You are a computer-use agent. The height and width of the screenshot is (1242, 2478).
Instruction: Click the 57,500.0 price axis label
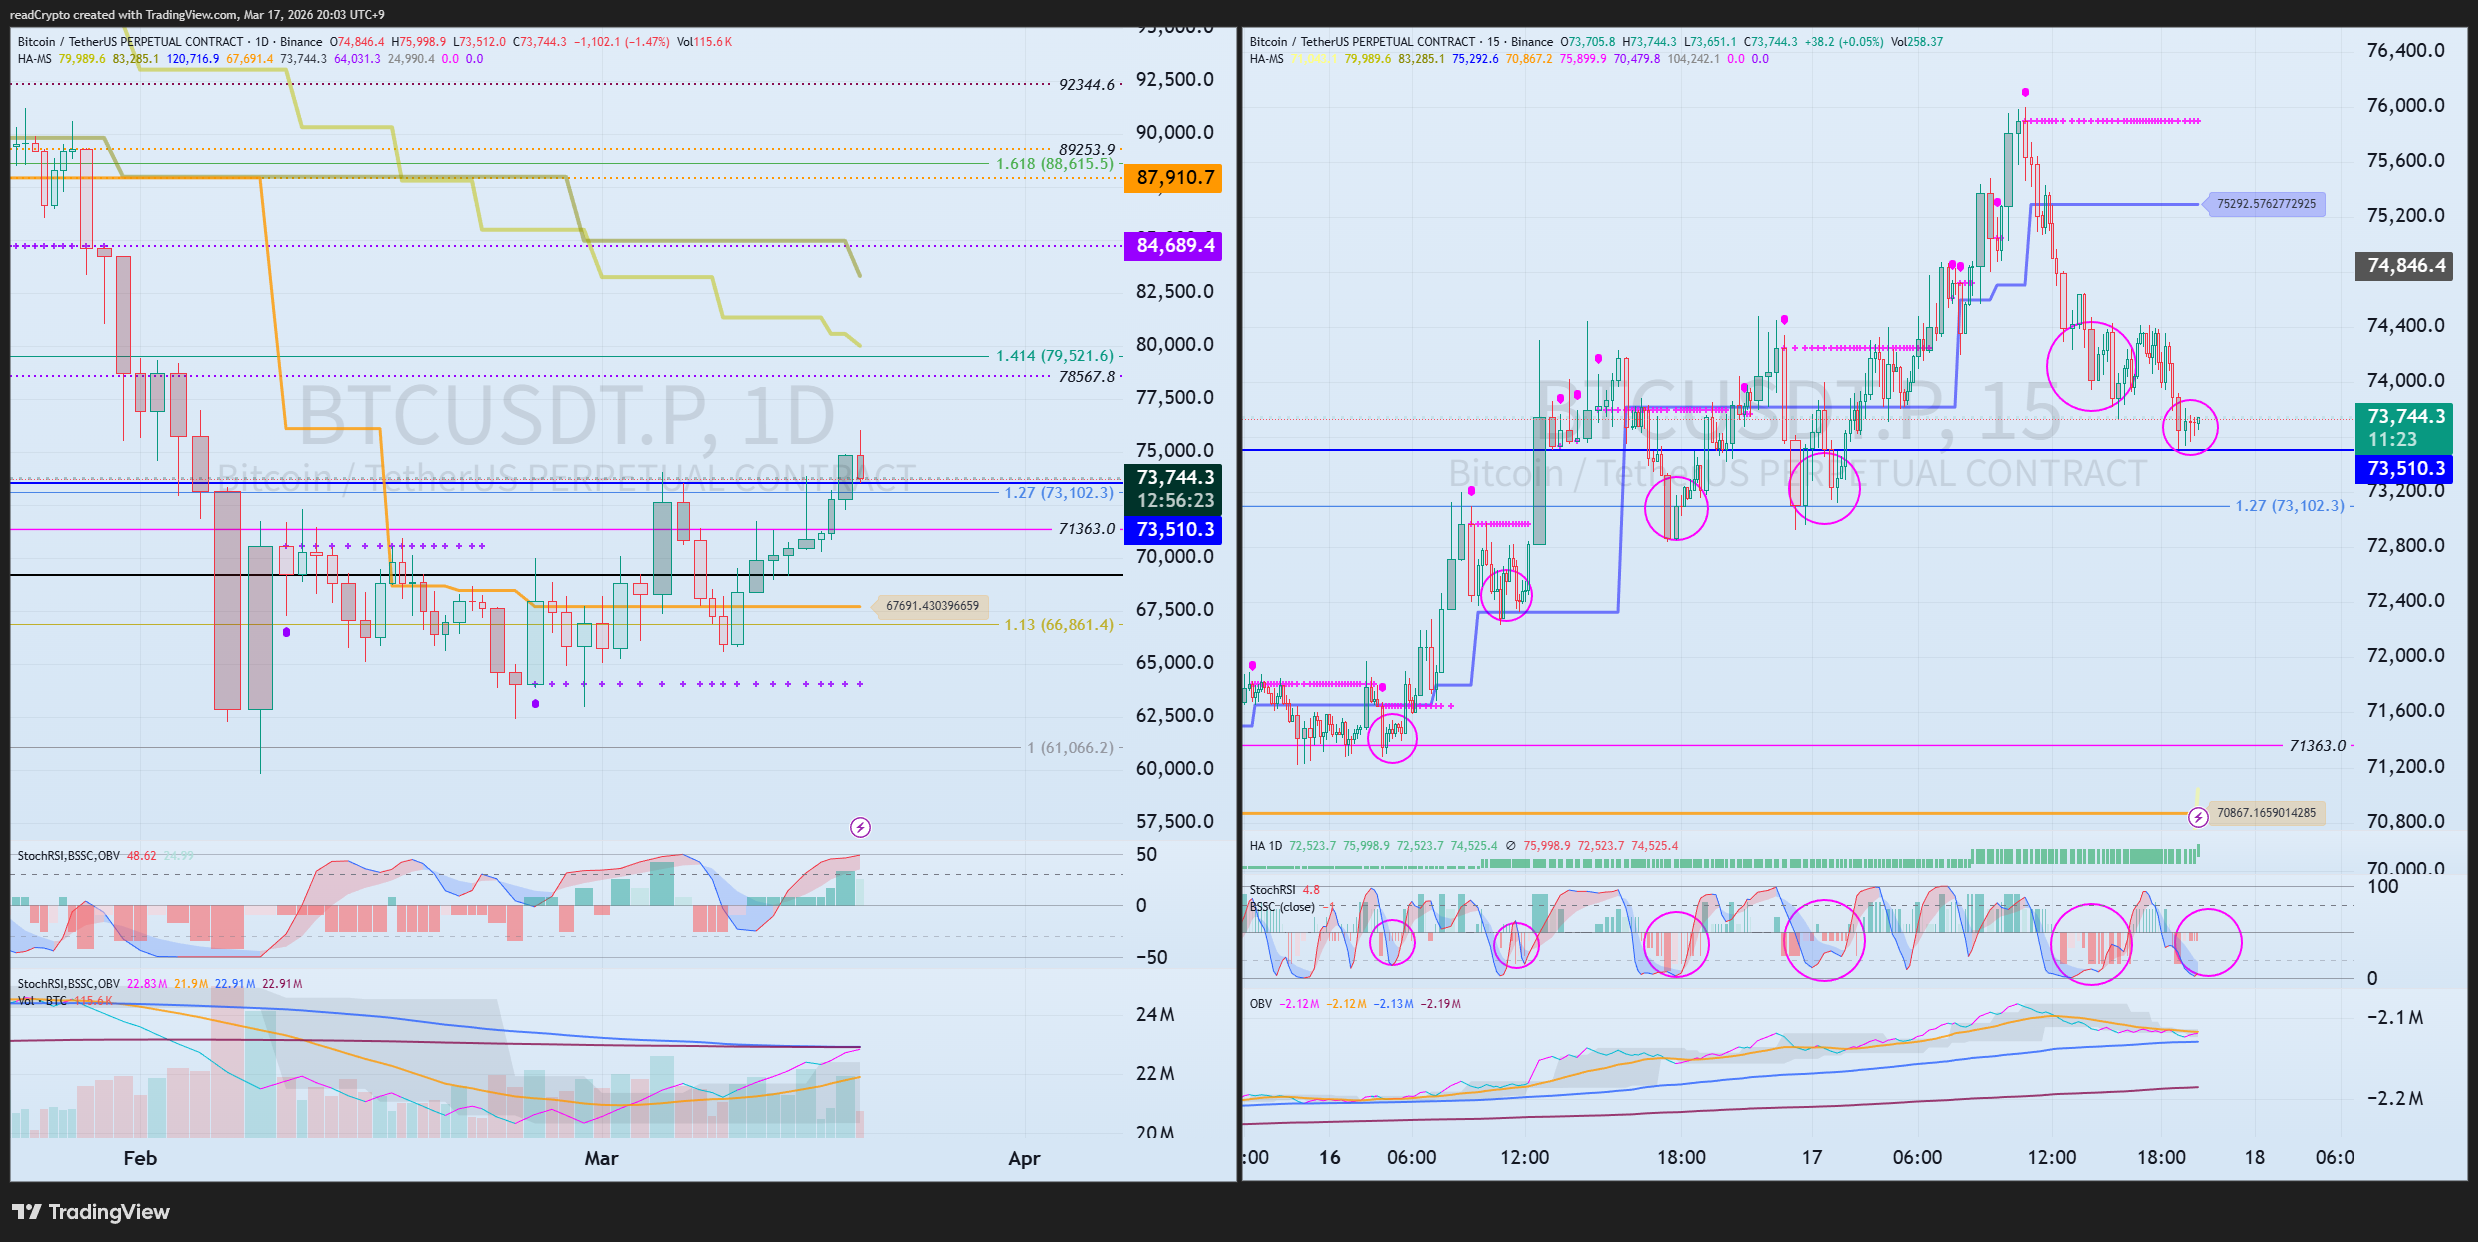tap(1175, 822)
